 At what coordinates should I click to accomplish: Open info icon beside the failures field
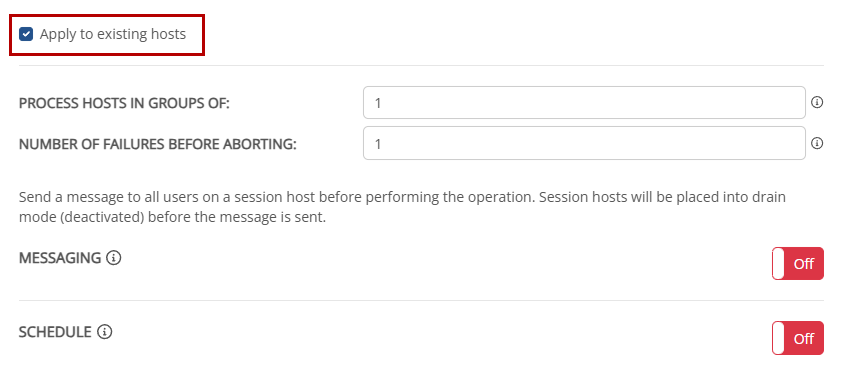(817, 143)
